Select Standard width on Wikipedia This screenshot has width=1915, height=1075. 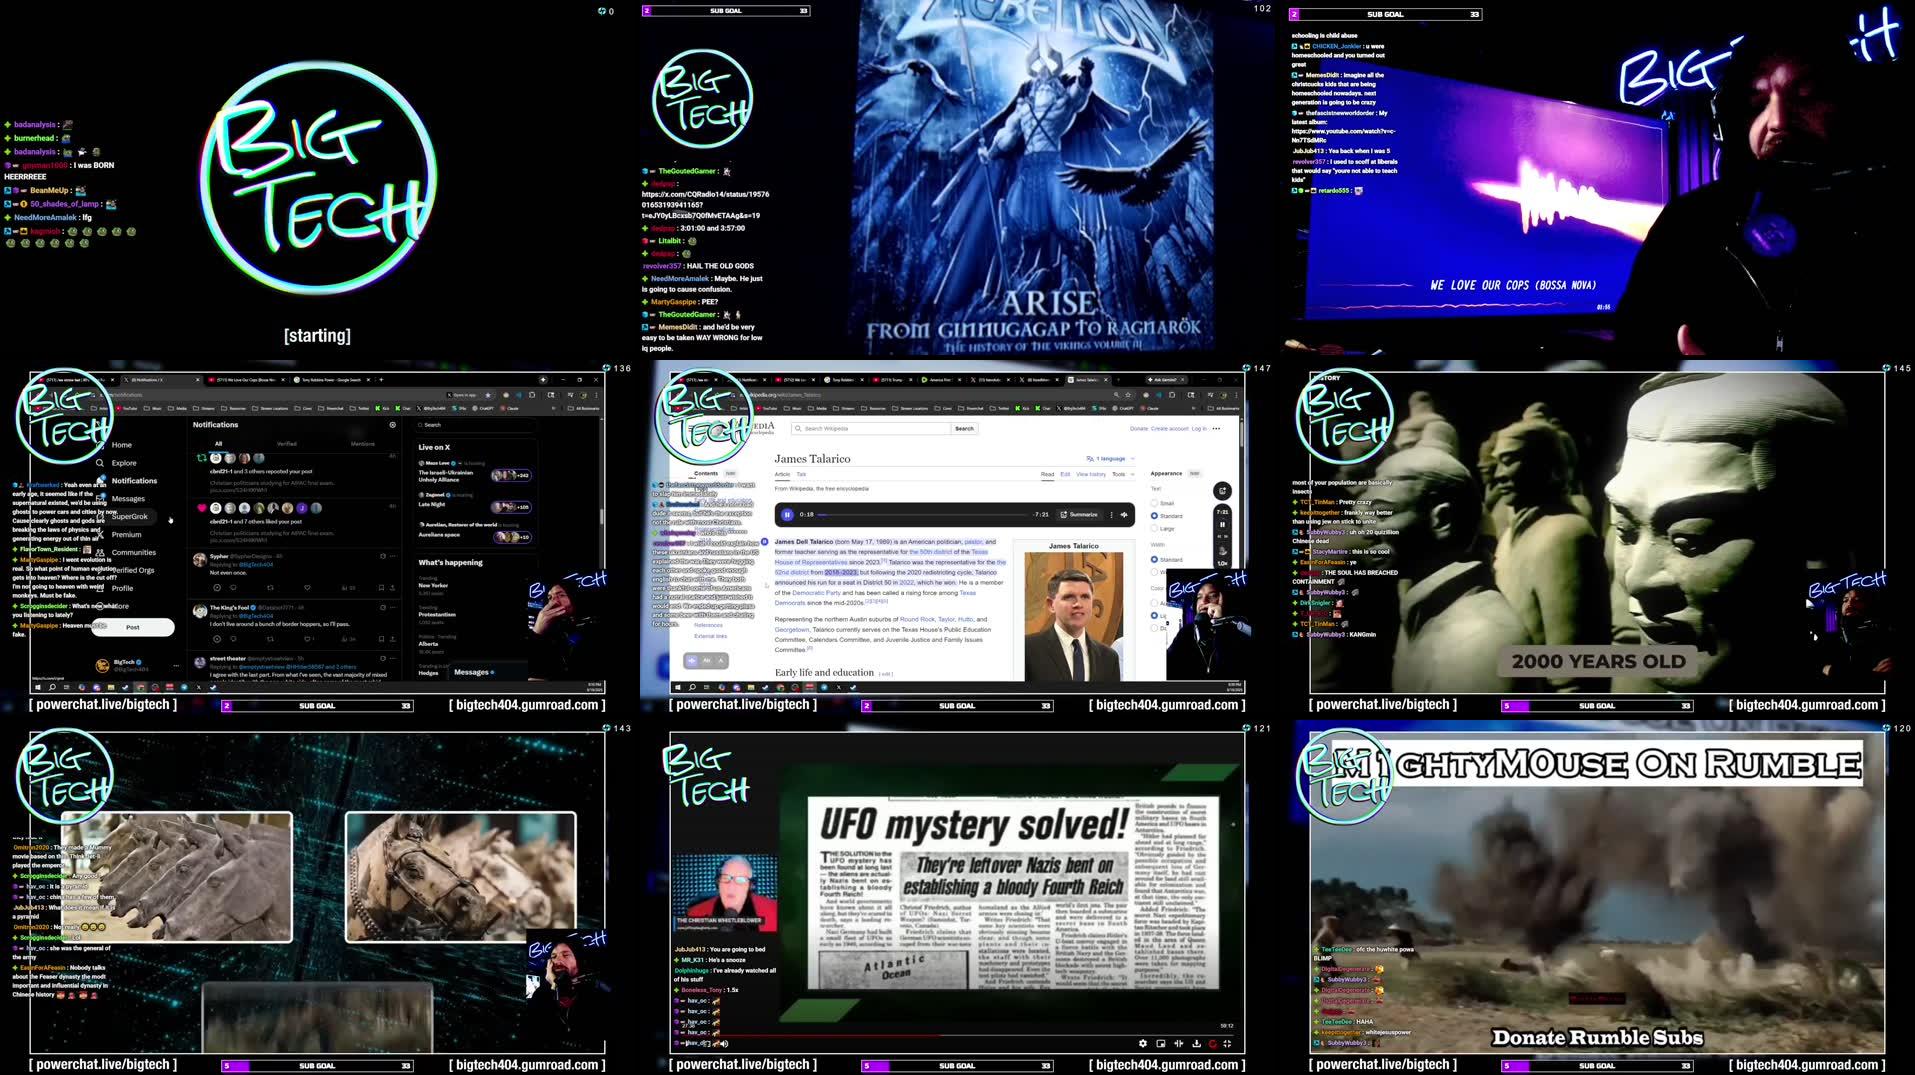tap(1154, 559)
